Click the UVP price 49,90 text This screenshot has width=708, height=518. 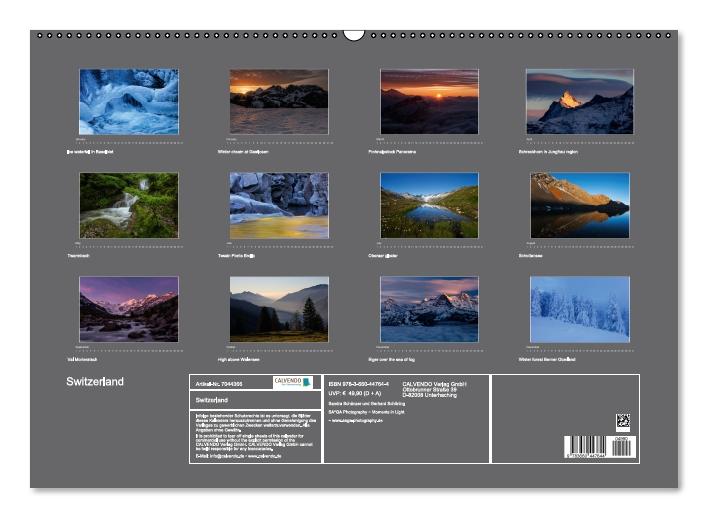[x=354, y=393]
